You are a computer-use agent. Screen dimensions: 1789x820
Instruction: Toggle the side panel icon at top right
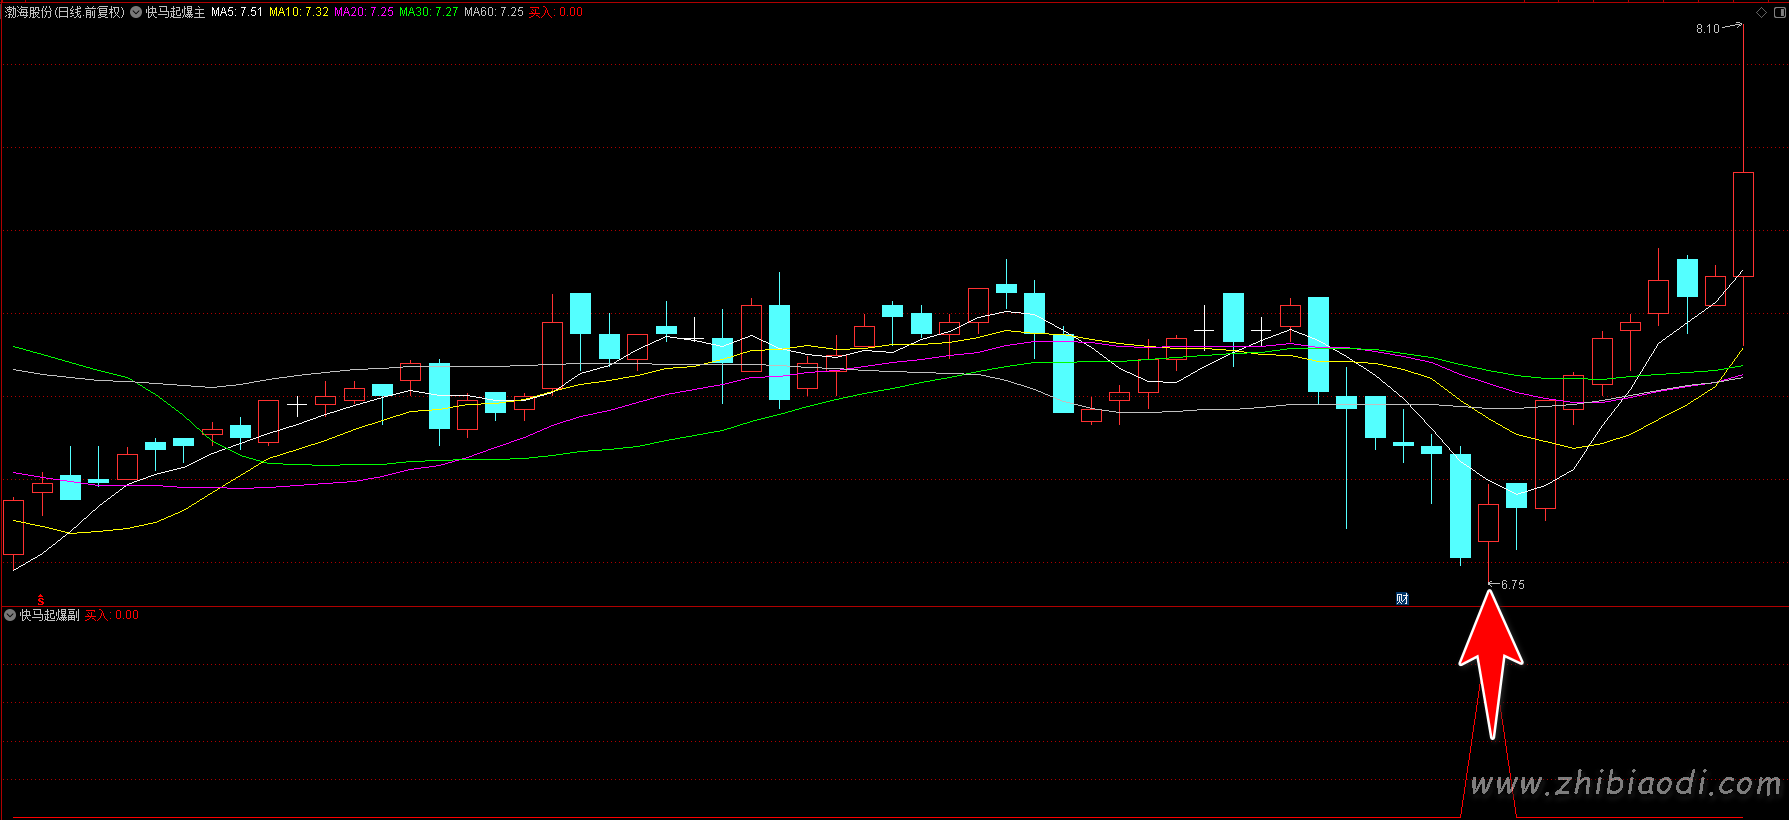pyautogui.click(x=1778, y=13)
